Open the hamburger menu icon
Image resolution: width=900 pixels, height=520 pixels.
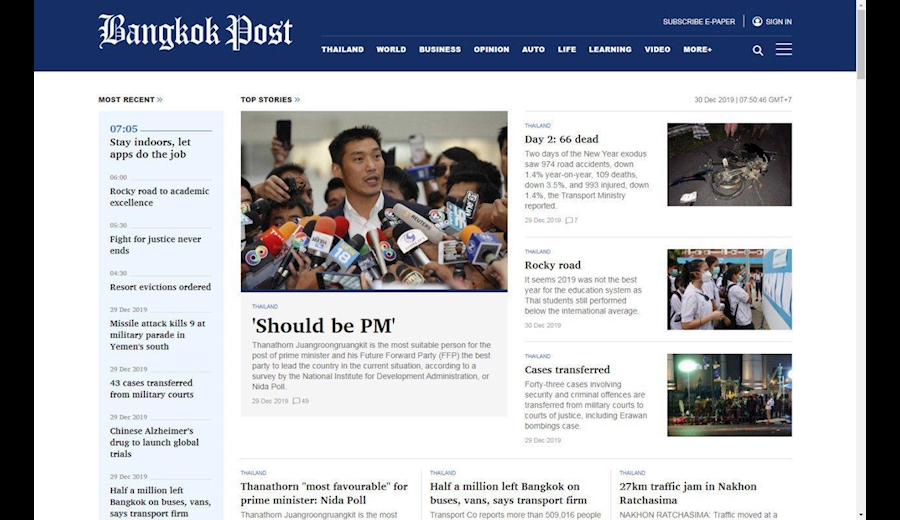(x=783, y=49)
